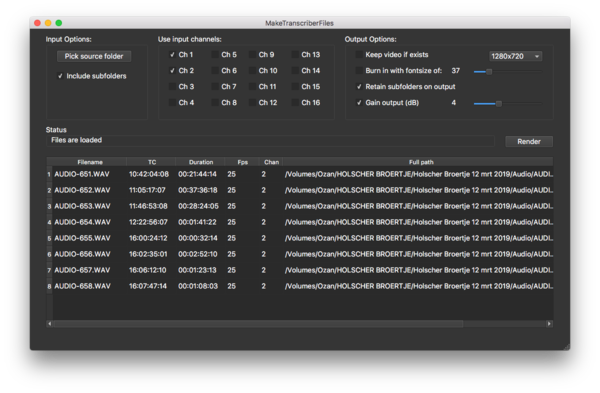Viewport: 600px width, 393px height.
Task: Sort by TC column header
Action: point(152,162)
